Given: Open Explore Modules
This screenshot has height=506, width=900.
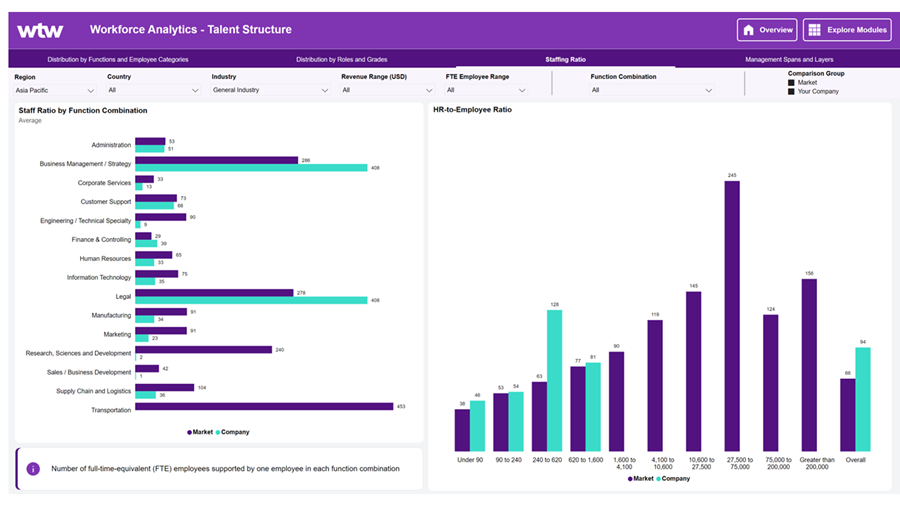Looking at the screenshot, I should [x=847, y=30].
